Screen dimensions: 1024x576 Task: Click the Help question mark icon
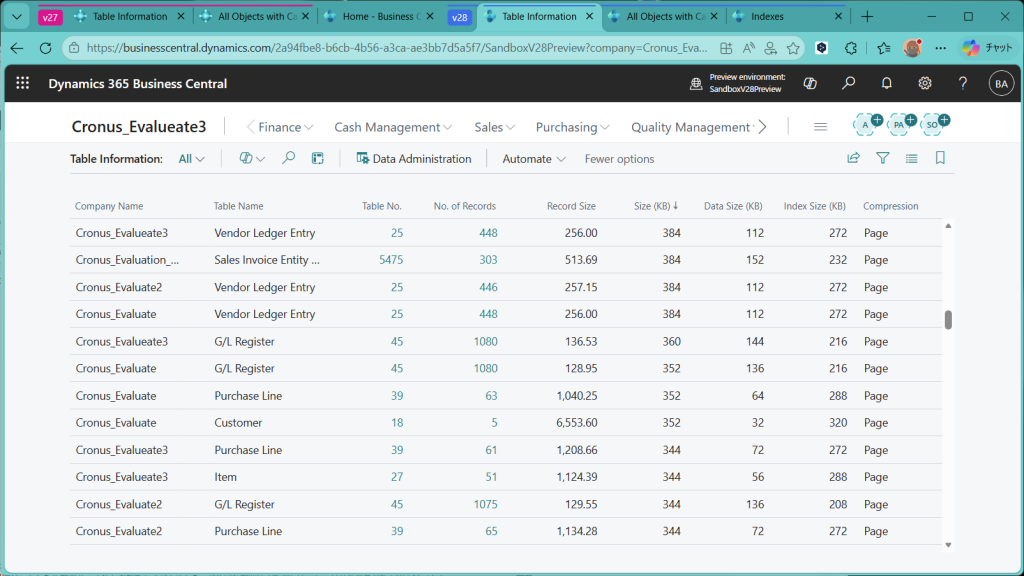coord(963,84)
